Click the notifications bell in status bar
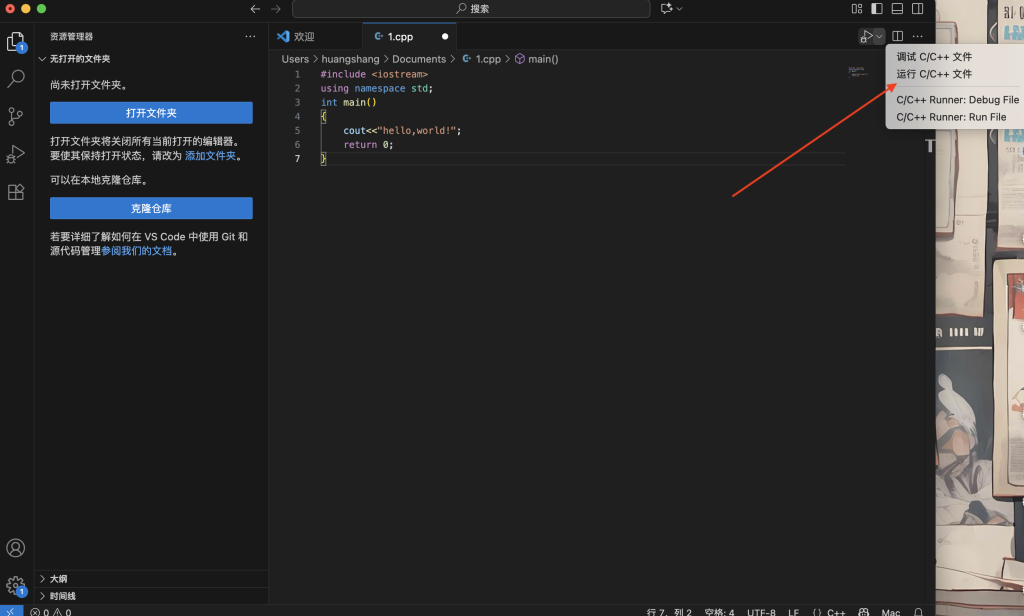The height and width of the screenshot is (616, 1024). [918, 611]
